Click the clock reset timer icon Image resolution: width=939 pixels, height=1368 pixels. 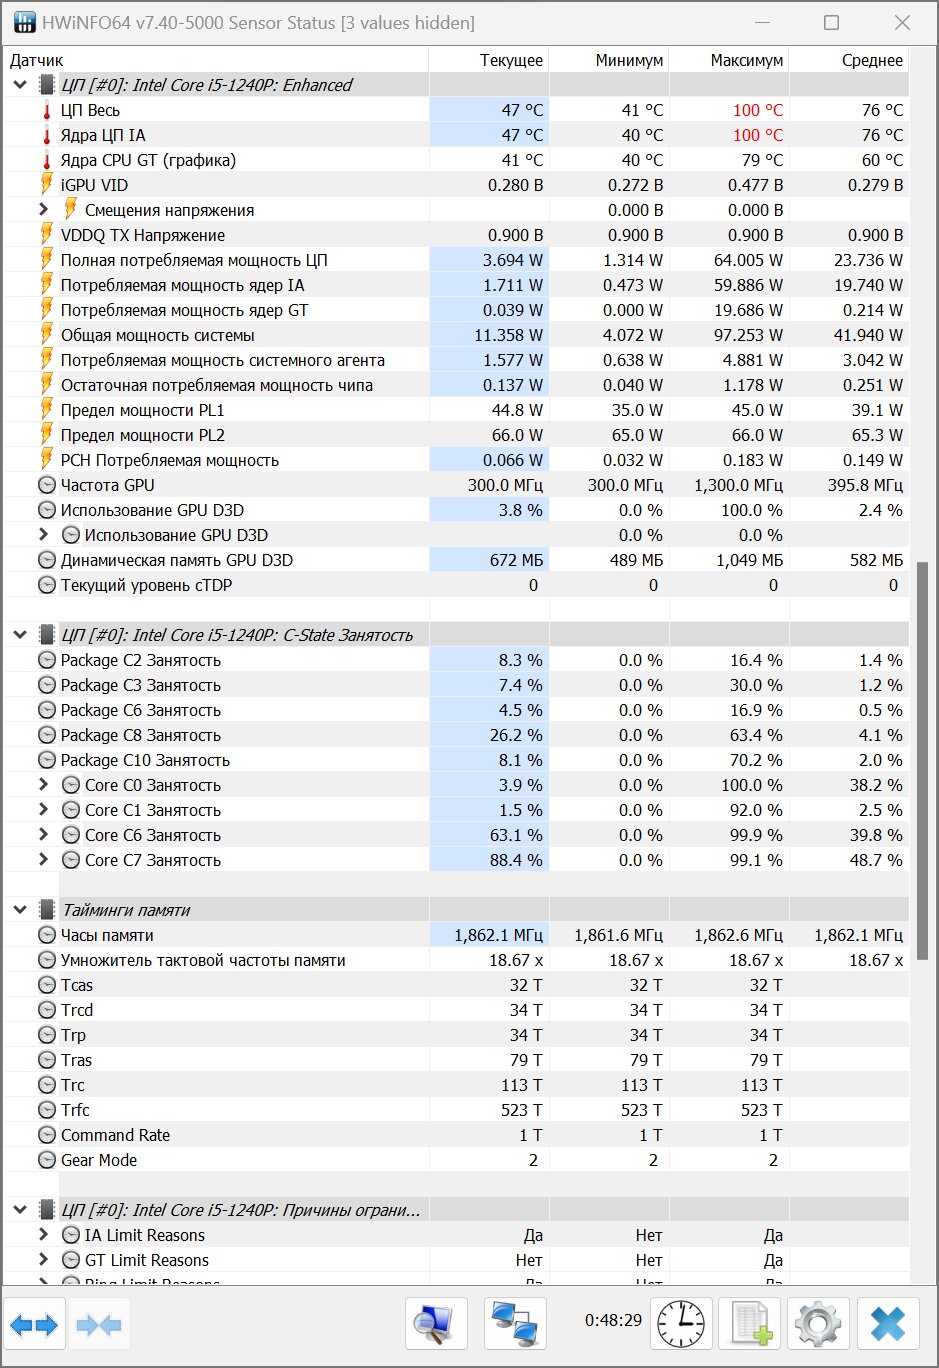pos(682,1325)
